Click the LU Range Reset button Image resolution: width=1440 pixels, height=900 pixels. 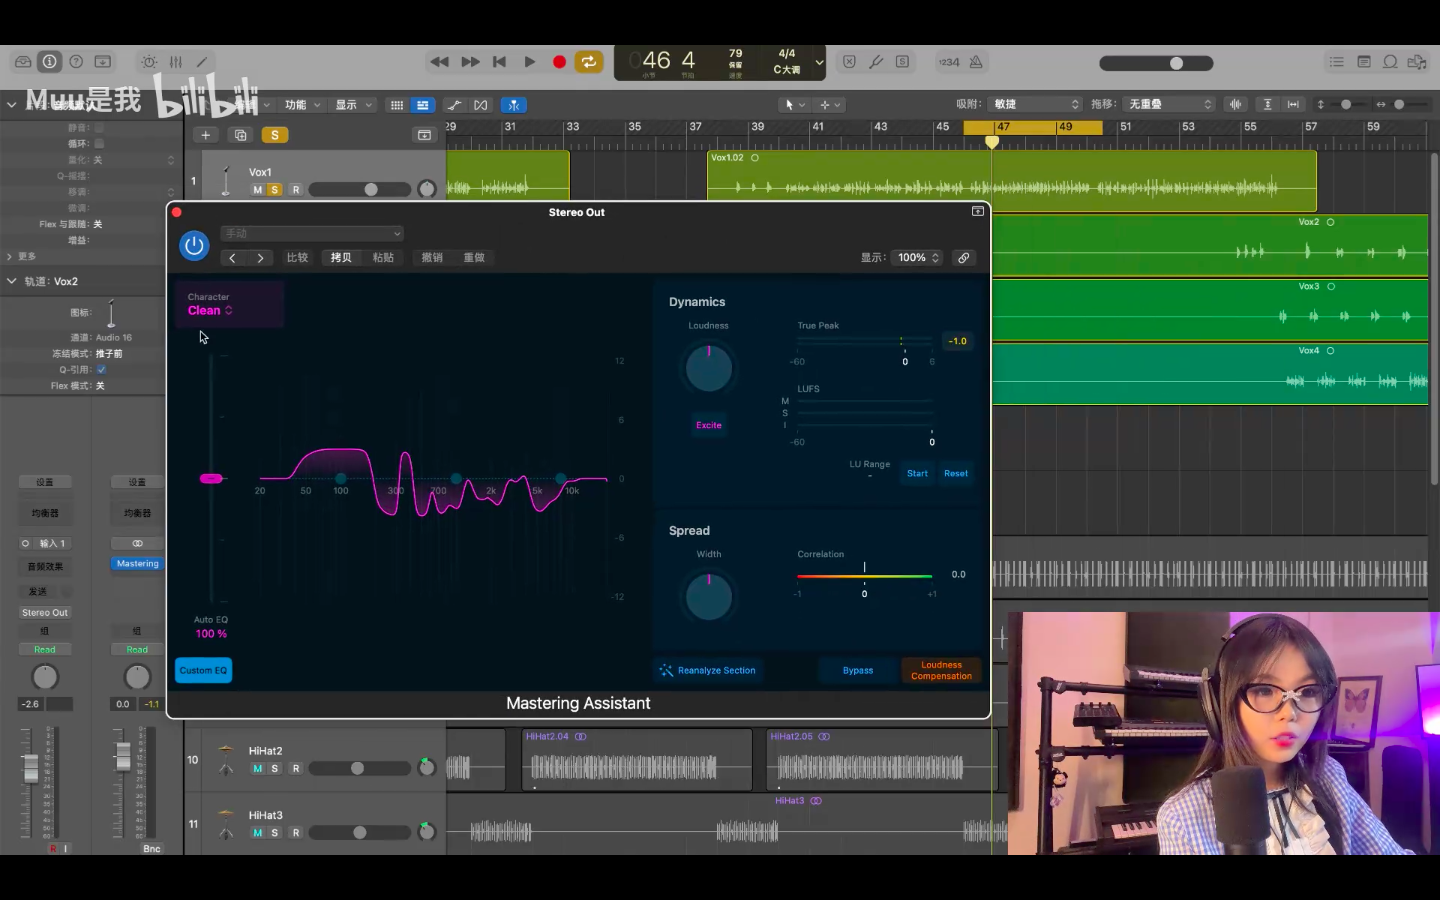click(956, 473)
